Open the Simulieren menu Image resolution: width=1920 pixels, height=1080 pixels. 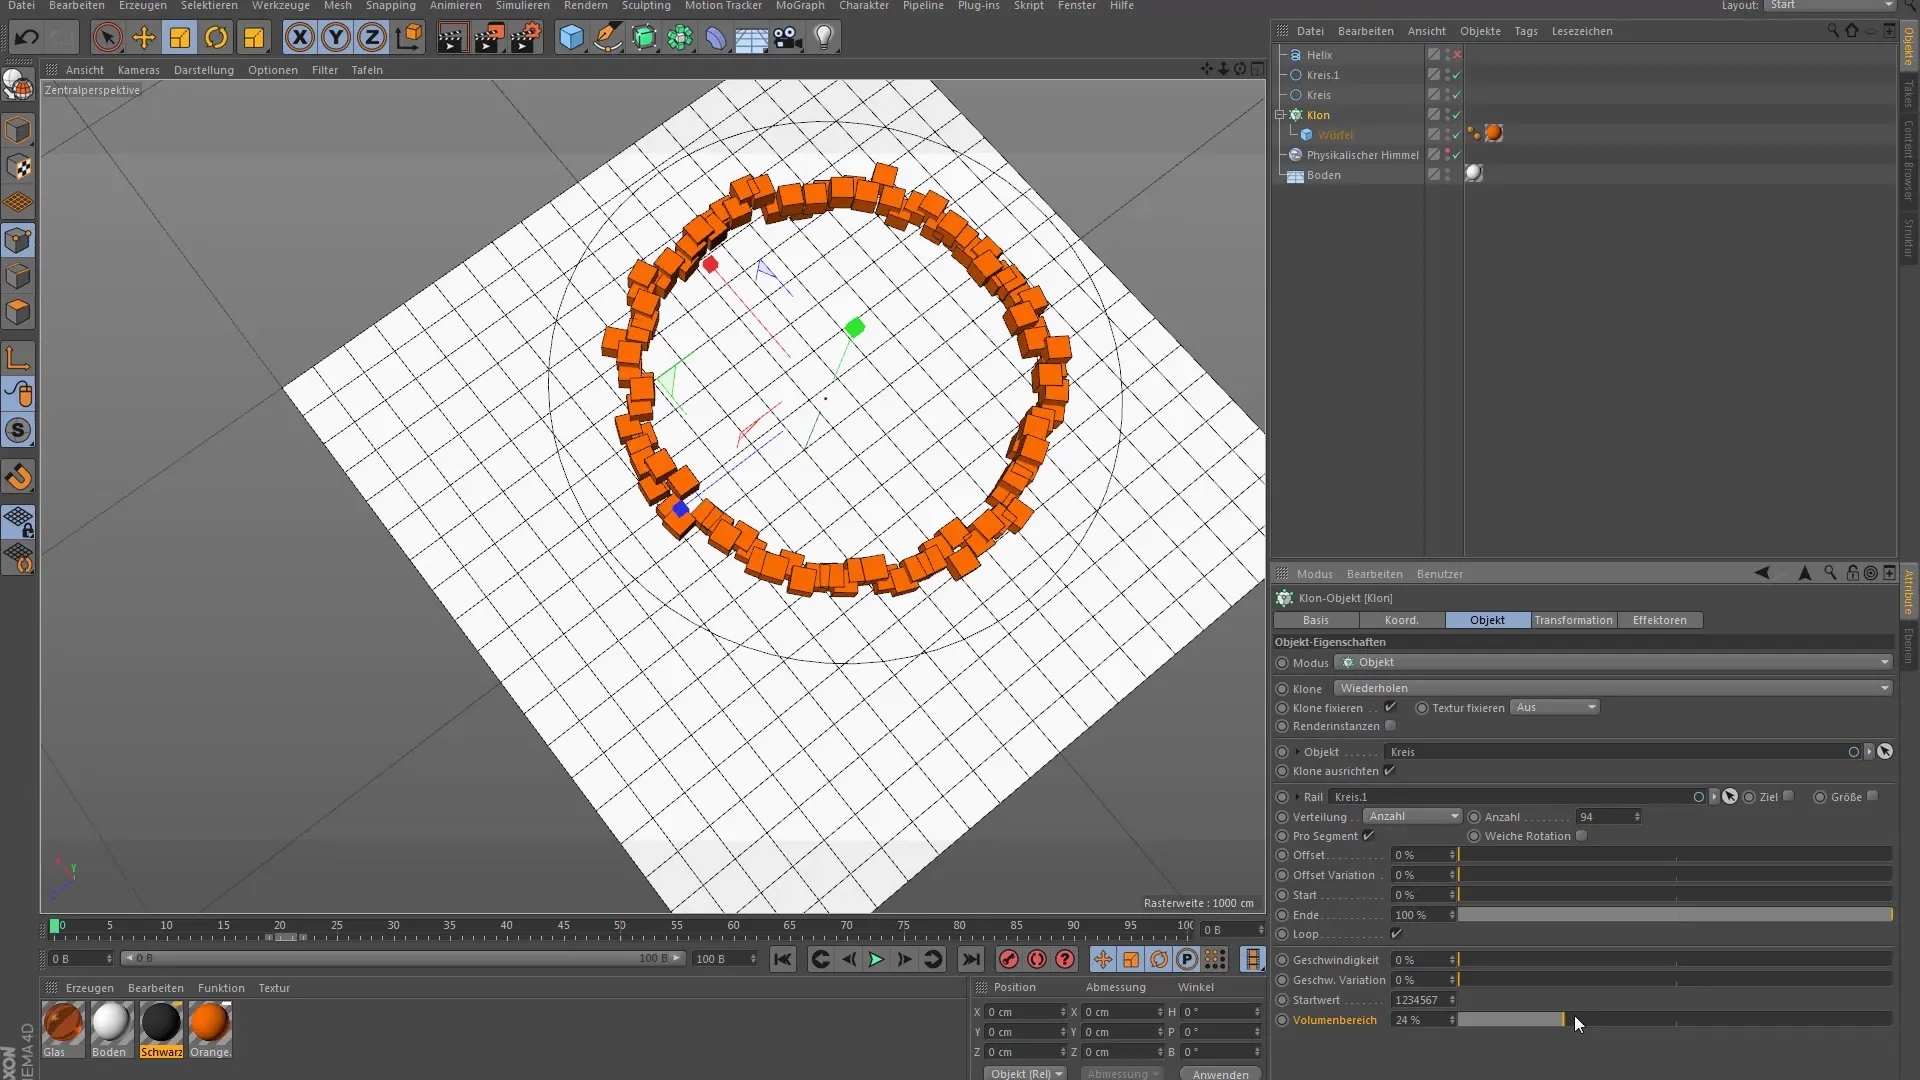coord(523,6)
